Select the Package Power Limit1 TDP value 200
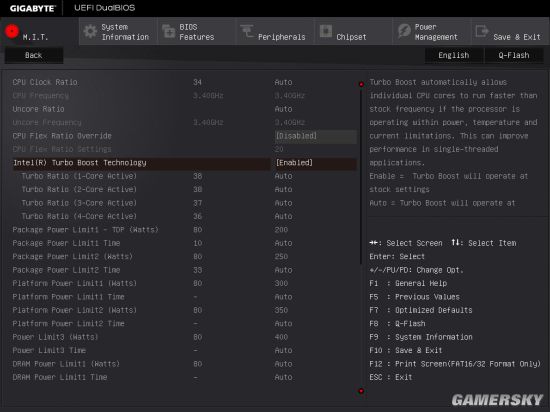550x412 pixels. click(281, 230)
